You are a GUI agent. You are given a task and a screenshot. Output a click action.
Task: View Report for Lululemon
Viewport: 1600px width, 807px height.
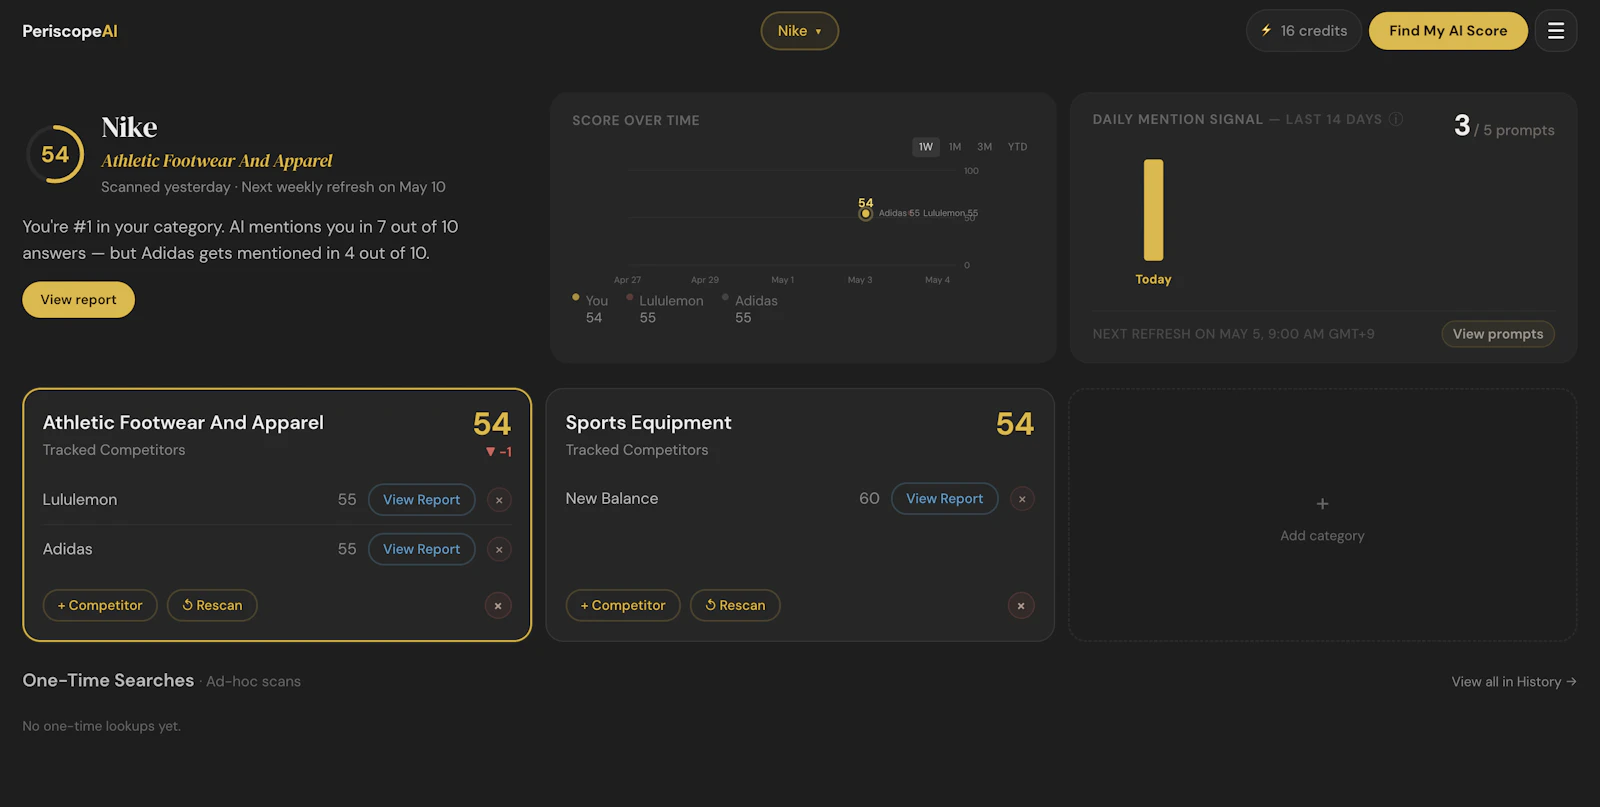tap(422, 500)
